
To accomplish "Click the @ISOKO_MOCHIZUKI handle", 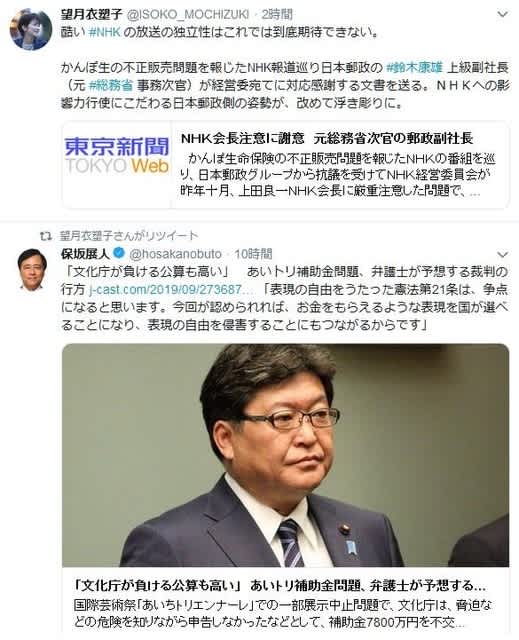I will 189,15.
